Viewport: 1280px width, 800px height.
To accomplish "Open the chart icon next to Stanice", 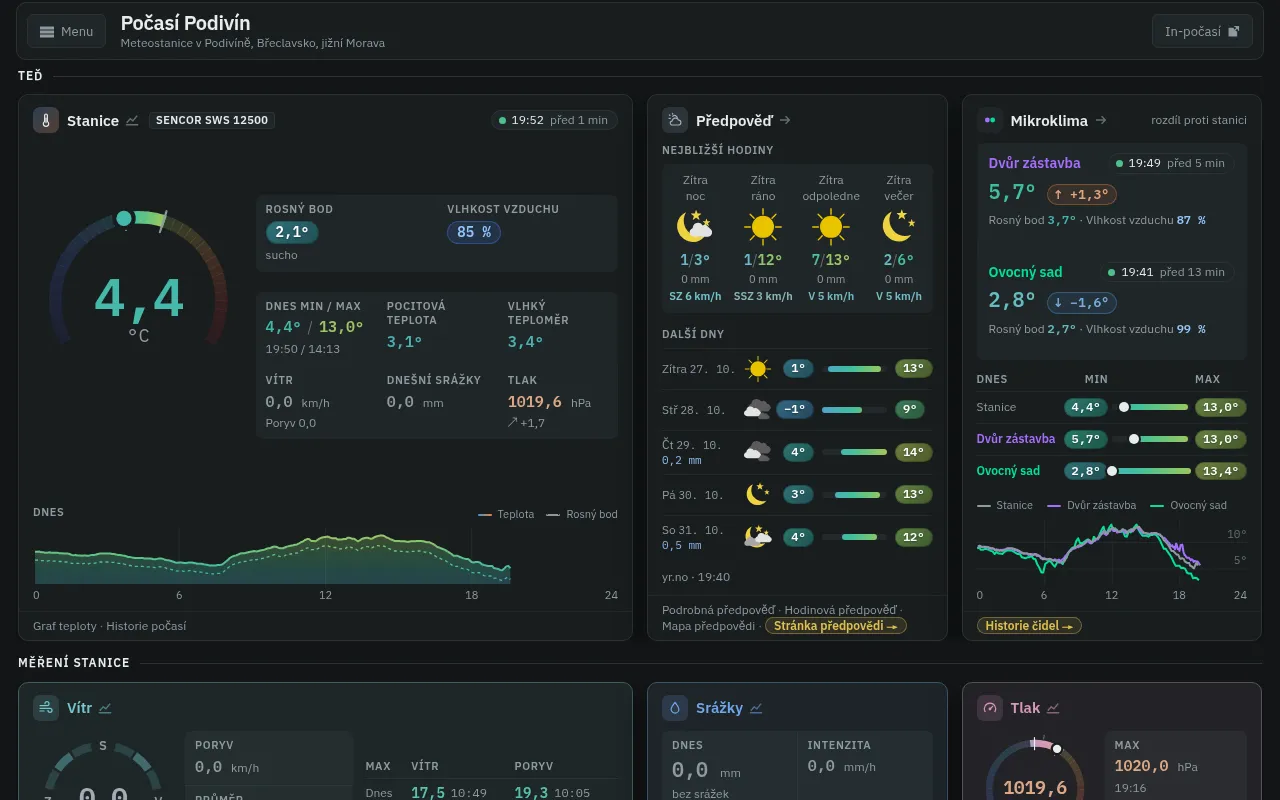I will click(132, 120).
